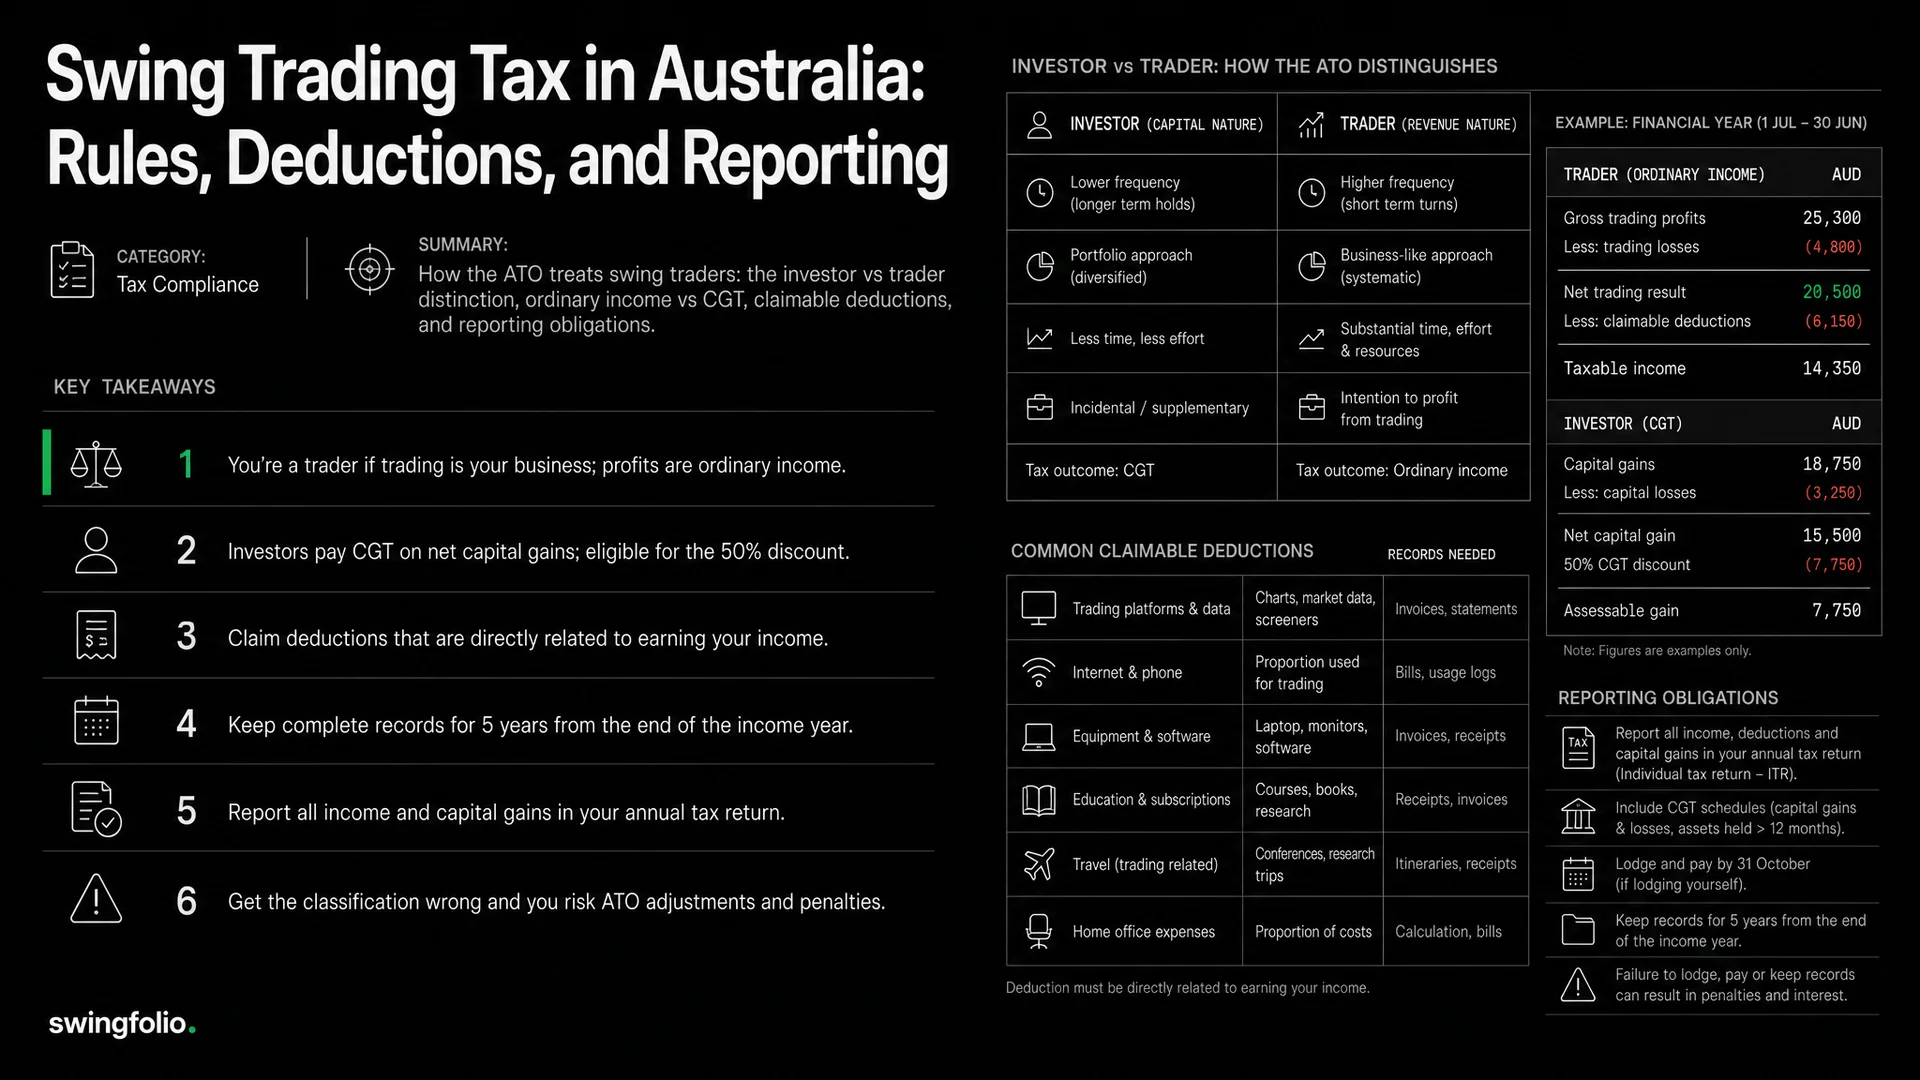Image resolution: width=1920 pixels, height=1080 pixels.
Task: Click the document-check icon for takeaway 5
Action: coord(96,809)
